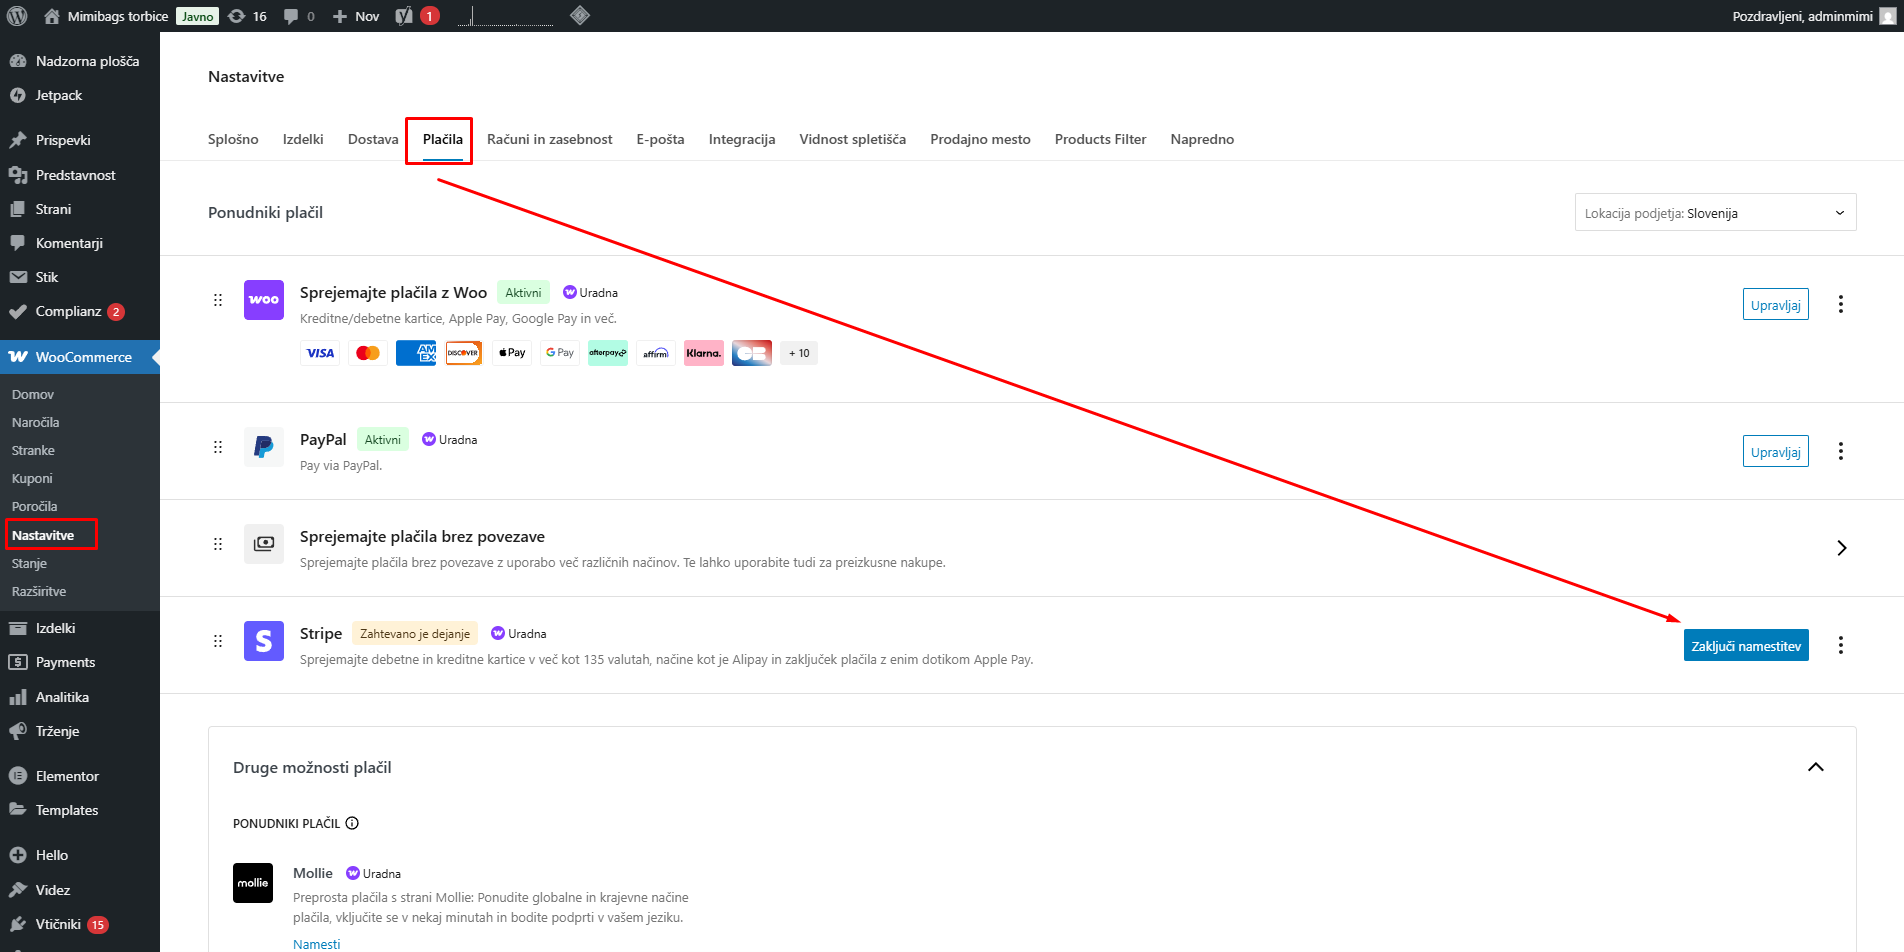This screenshot has height=952, width=1904.
Task: Open Trženje marketing menu
Action: coord(80,731)
